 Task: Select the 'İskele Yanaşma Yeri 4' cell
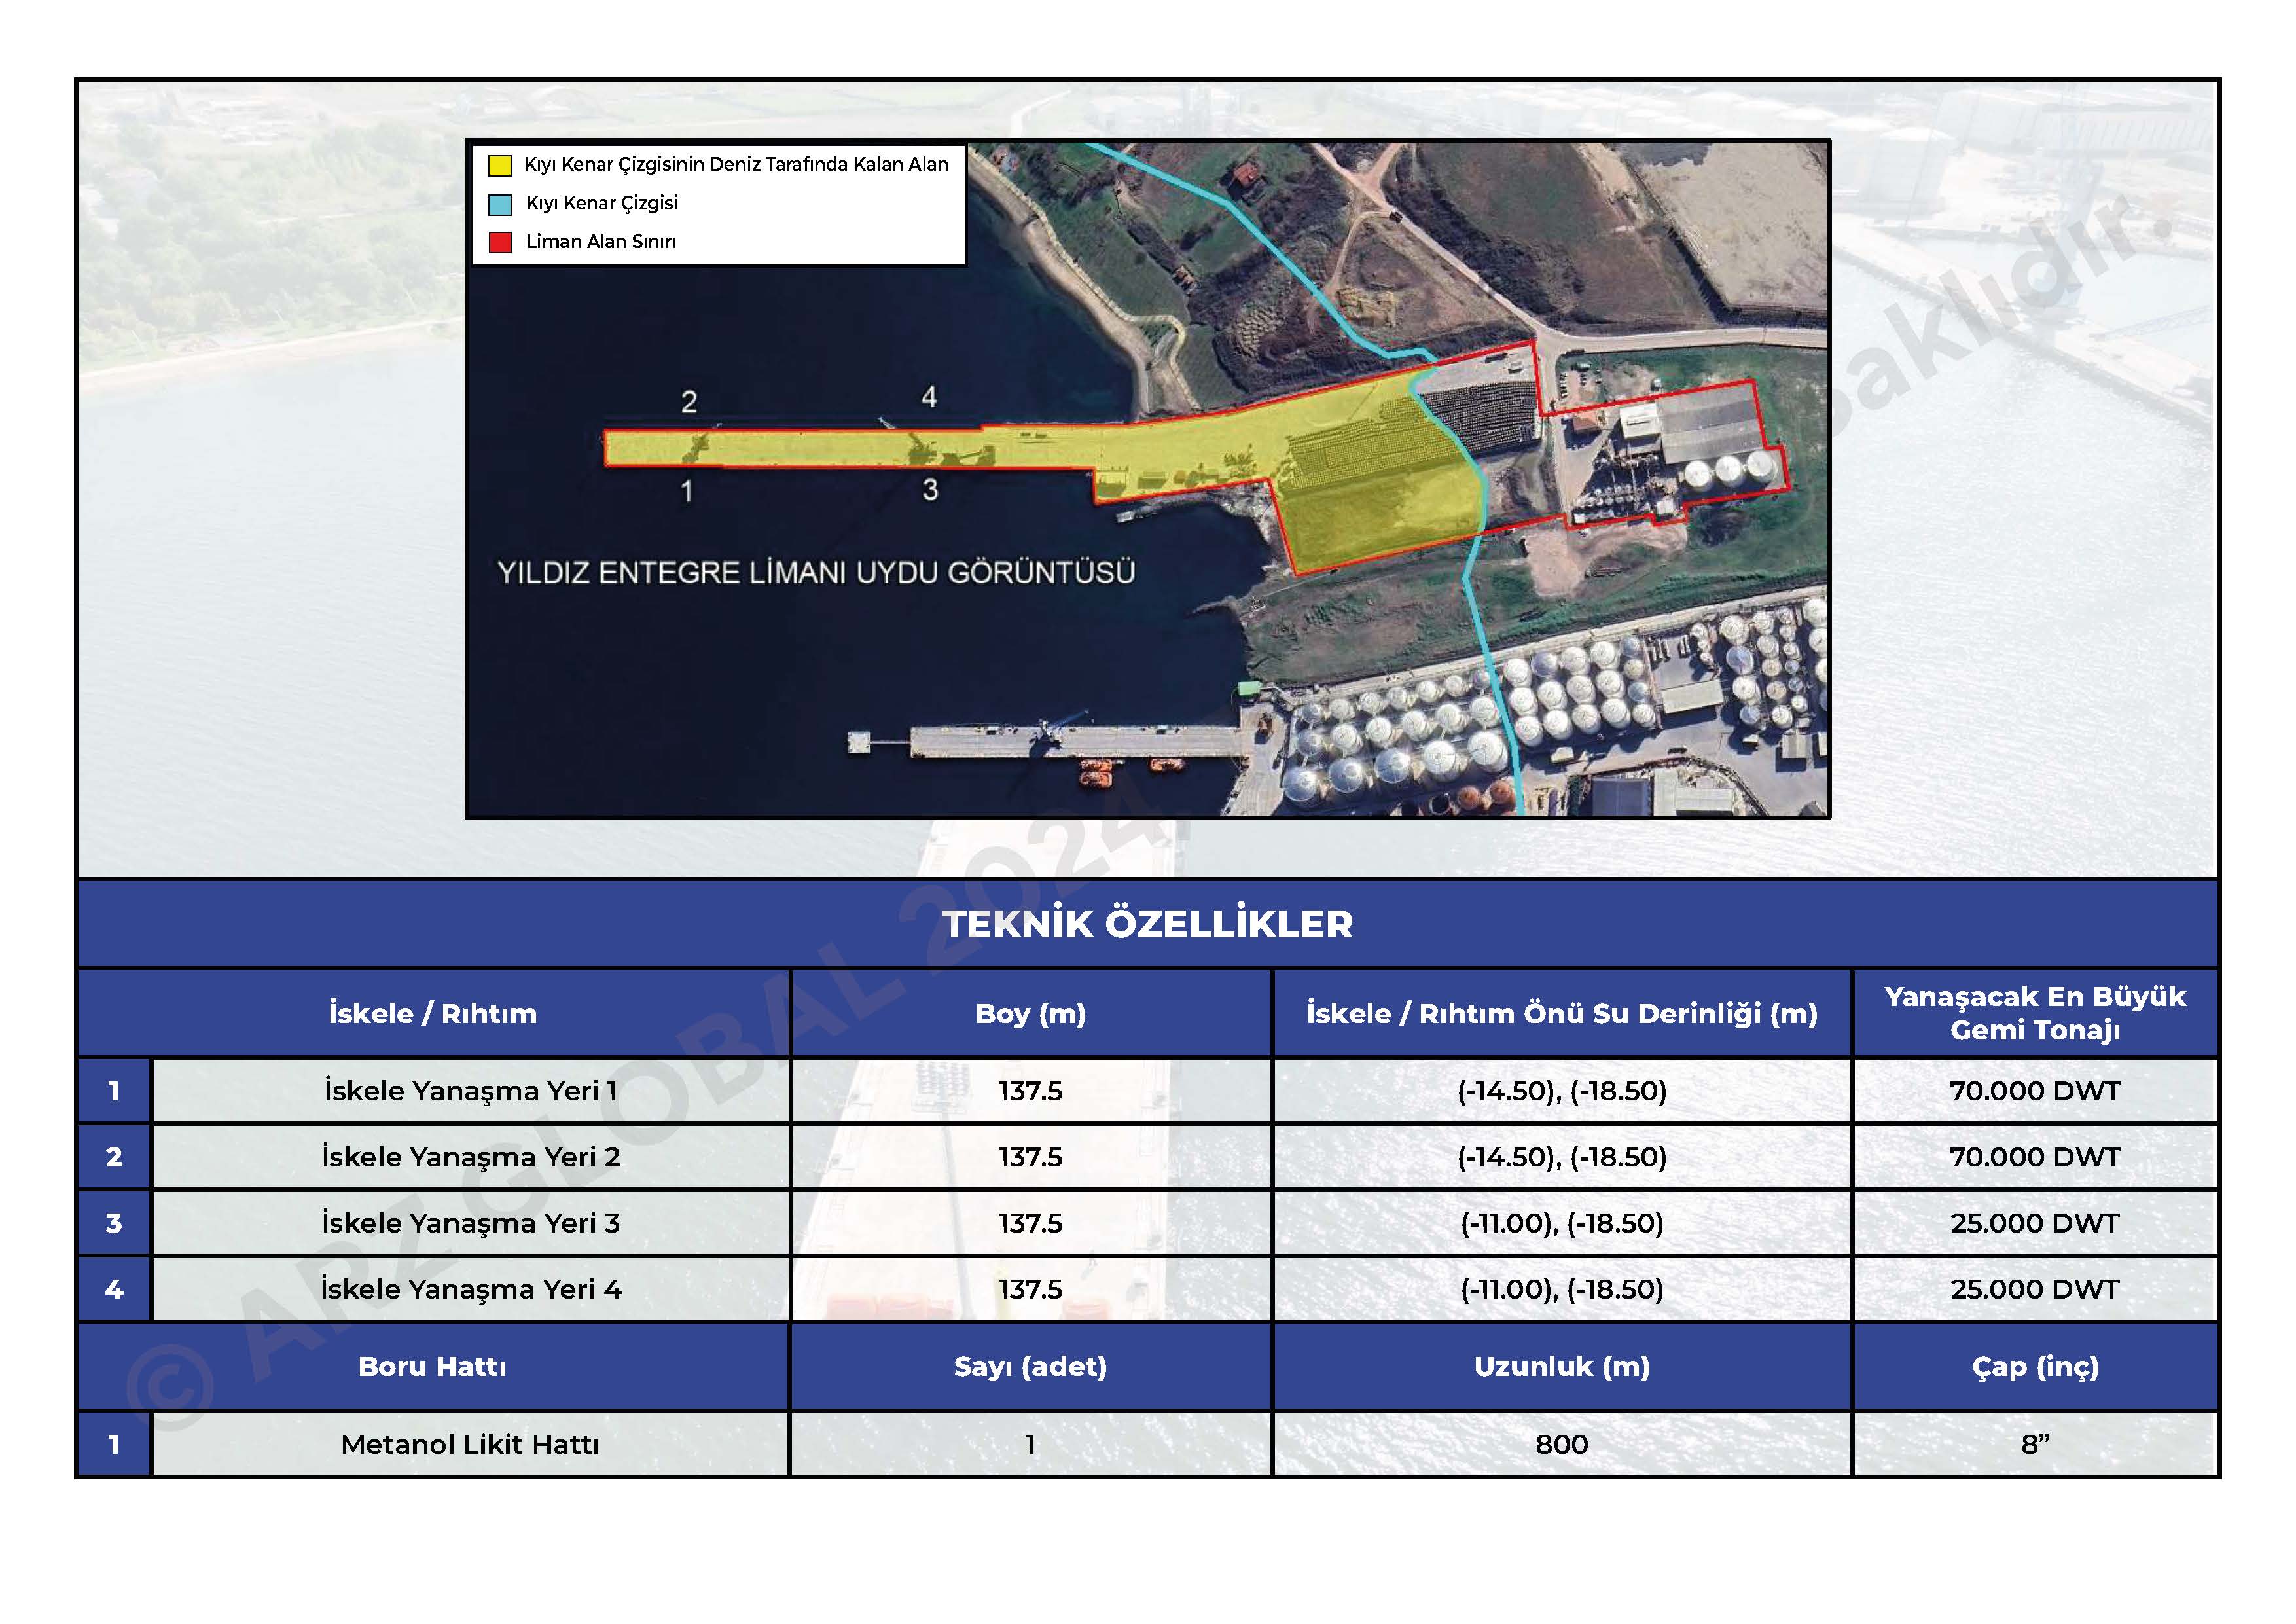click(471, 1289)
